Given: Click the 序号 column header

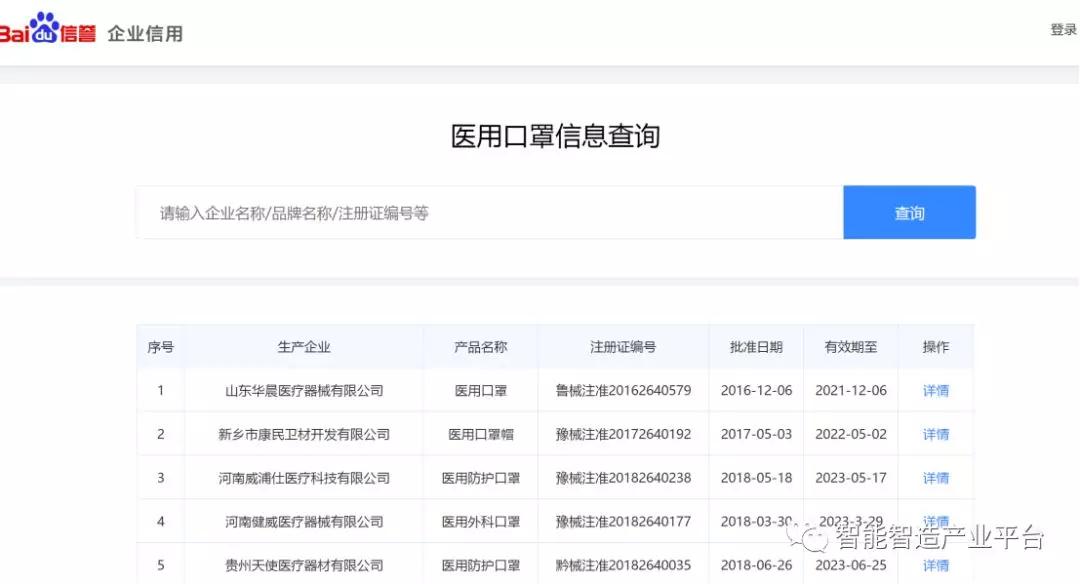Looking at the screenshot, I should 161,346.
